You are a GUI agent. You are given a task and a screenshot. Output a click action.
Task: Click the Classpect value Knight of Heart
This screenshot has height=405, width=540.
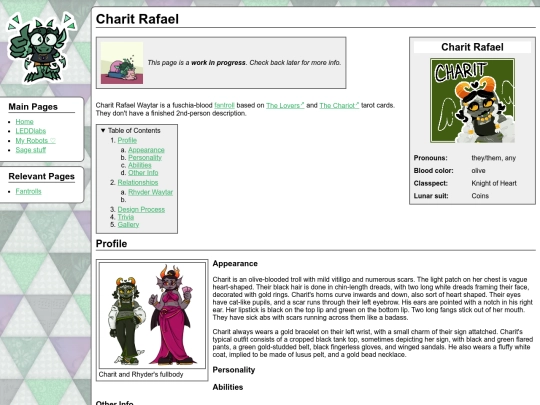[494, 183]
